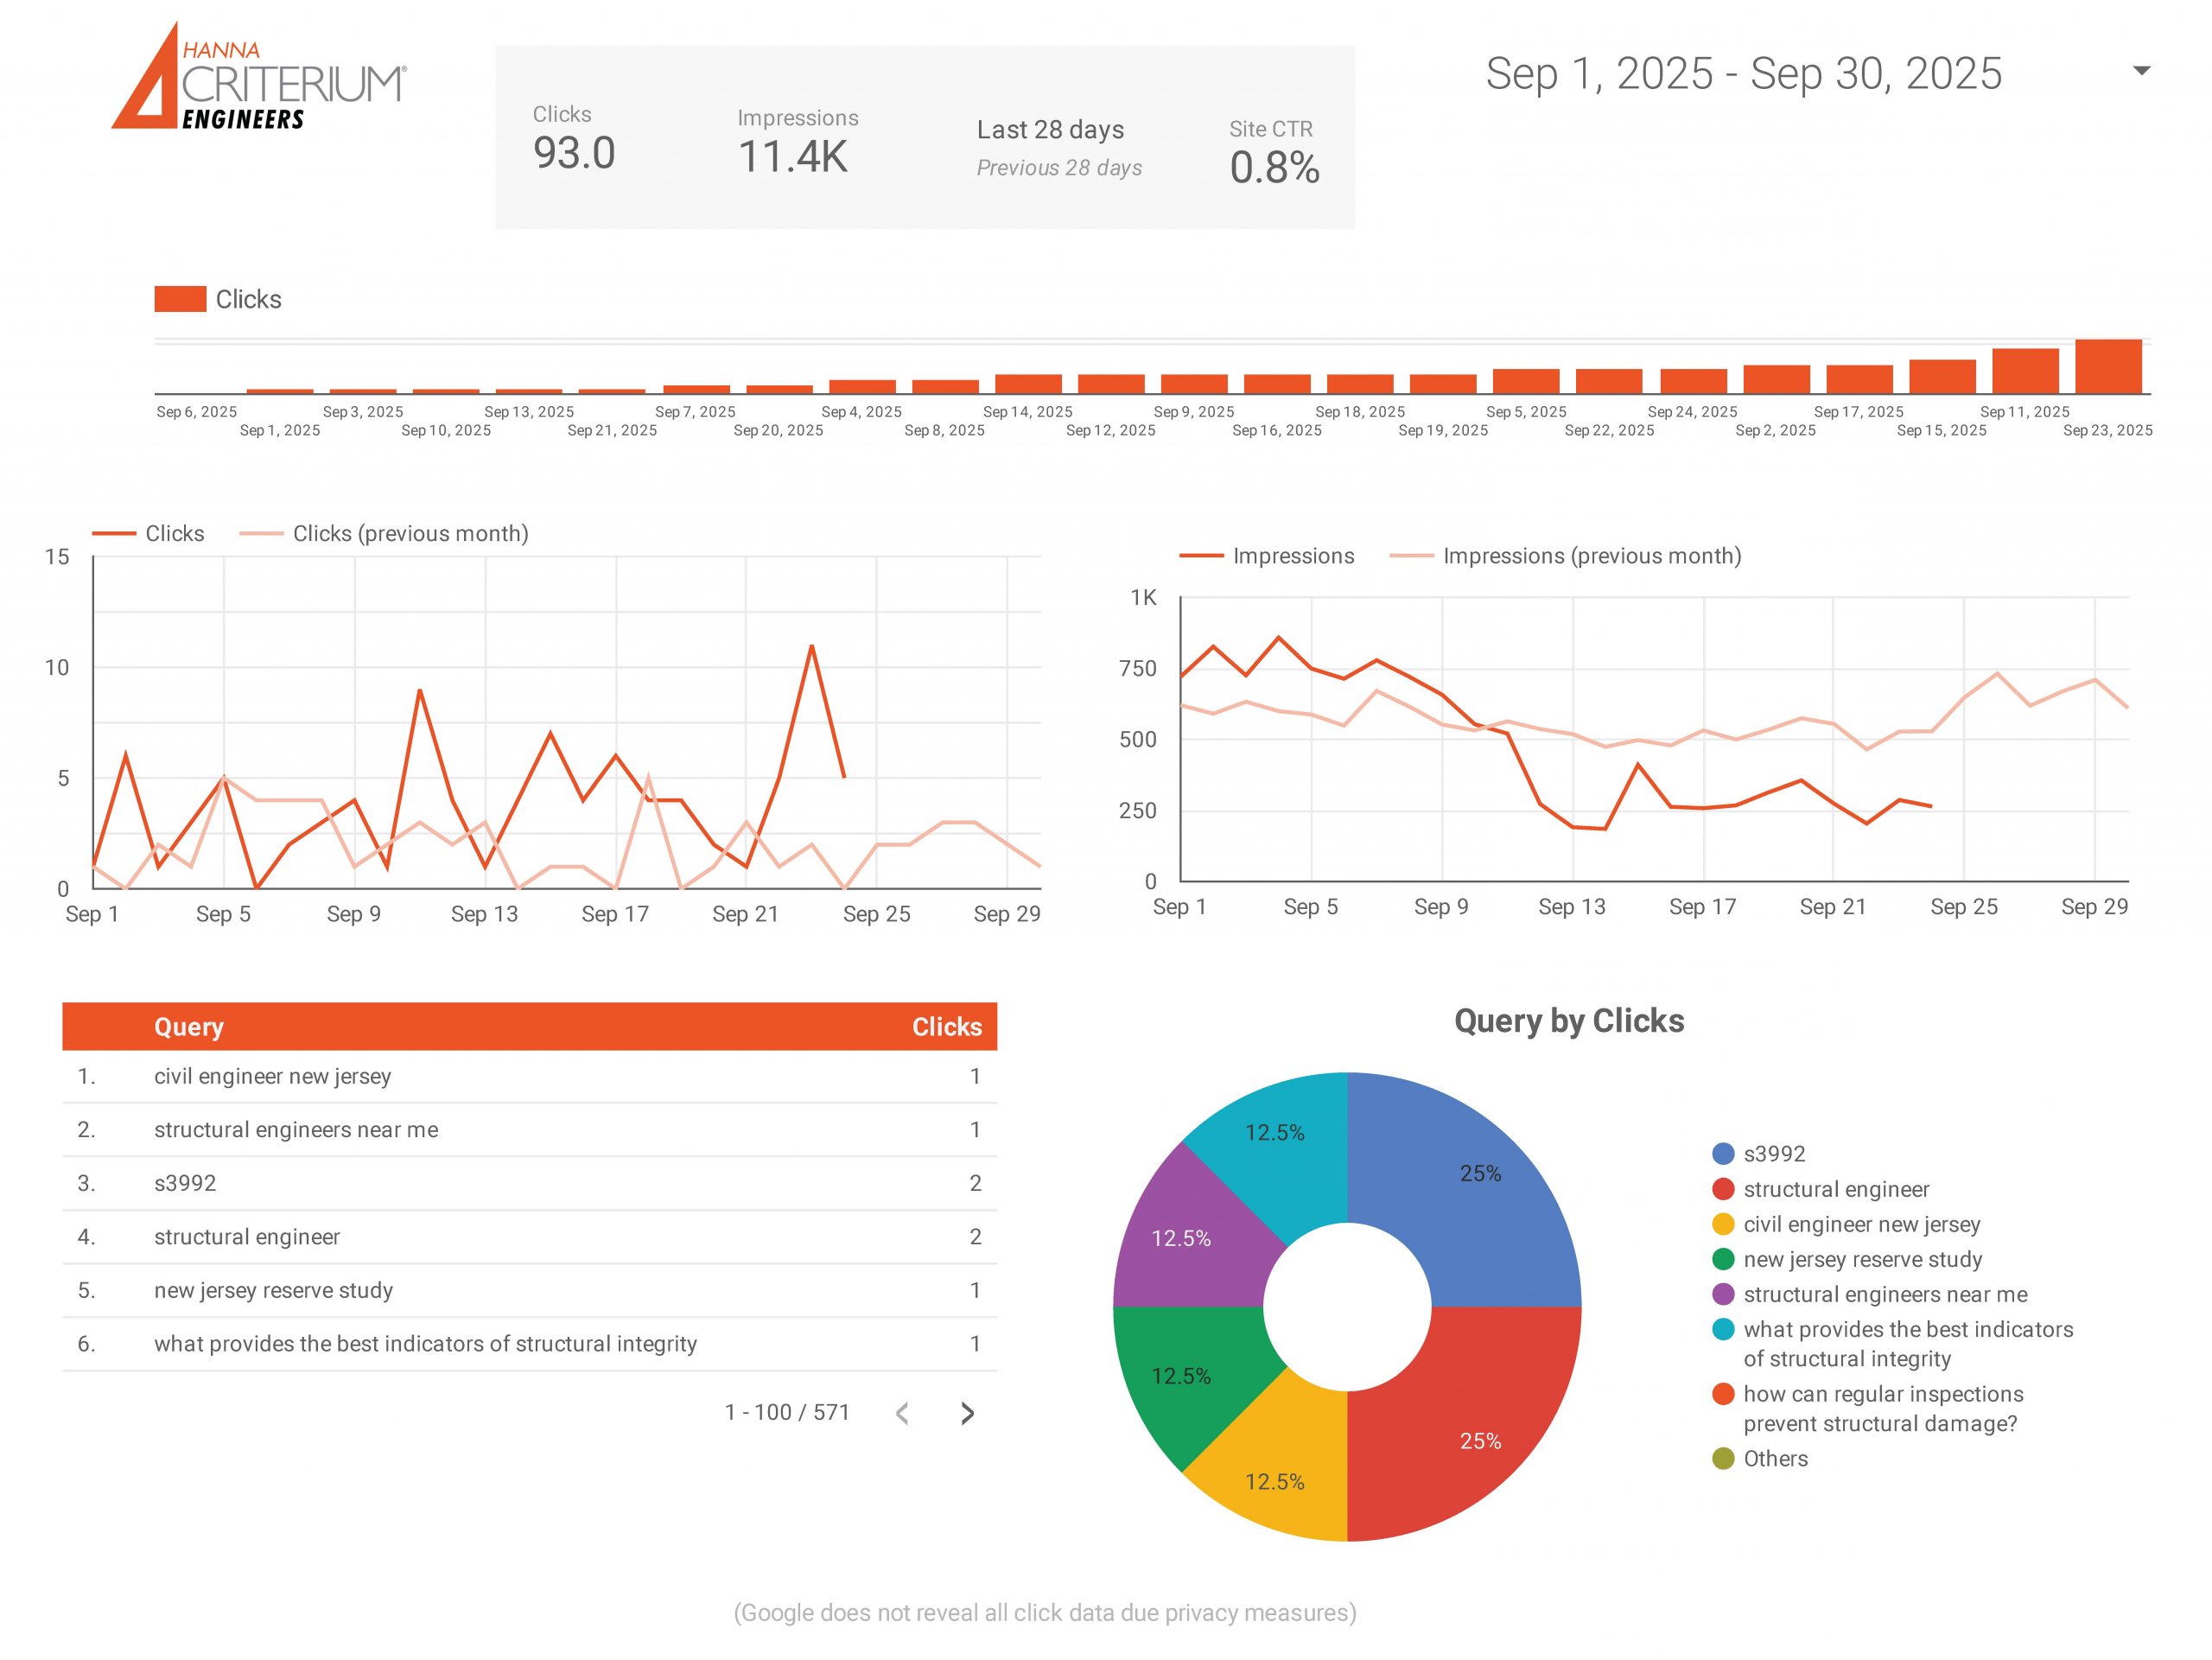Click the Sep 1 - Sep 30 date range
The image size is (2212, 1660).
coord(1742,74)
